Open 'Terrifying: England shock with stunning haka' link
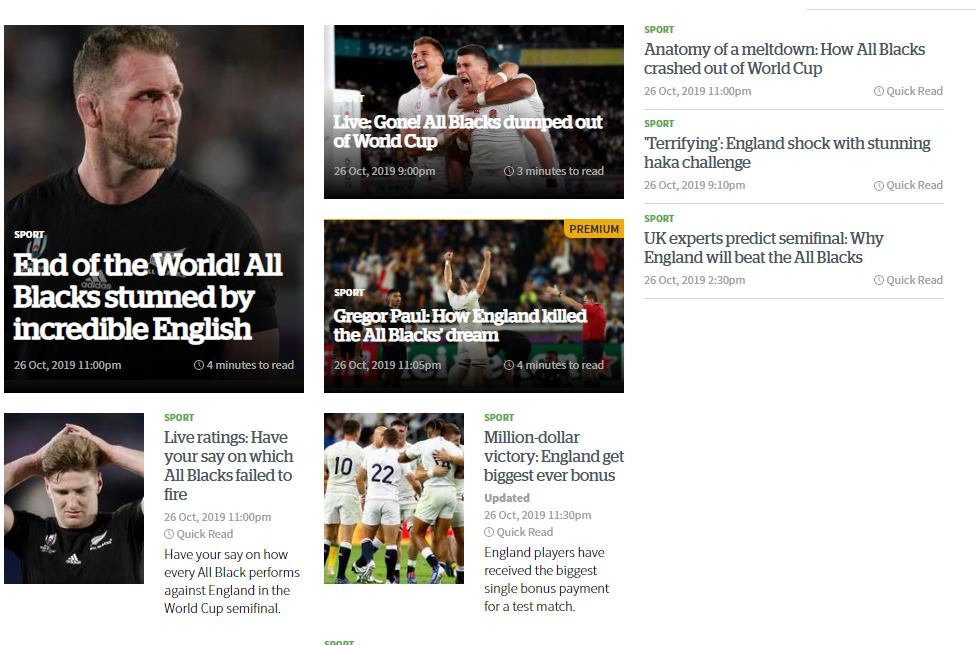Image resolution: width=976 pixels, height=645 pixels. (787, 153)
